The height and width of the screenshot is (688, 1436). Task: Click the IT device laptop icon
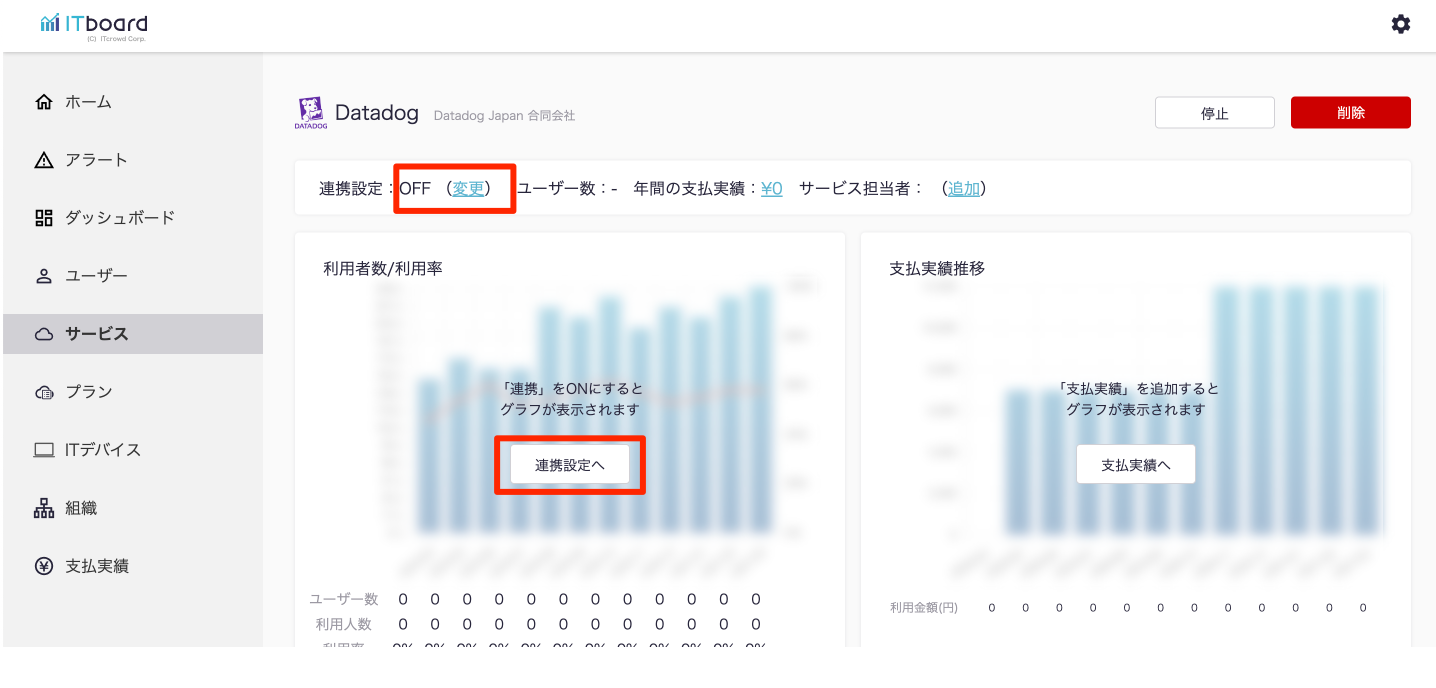click(43, 450)
